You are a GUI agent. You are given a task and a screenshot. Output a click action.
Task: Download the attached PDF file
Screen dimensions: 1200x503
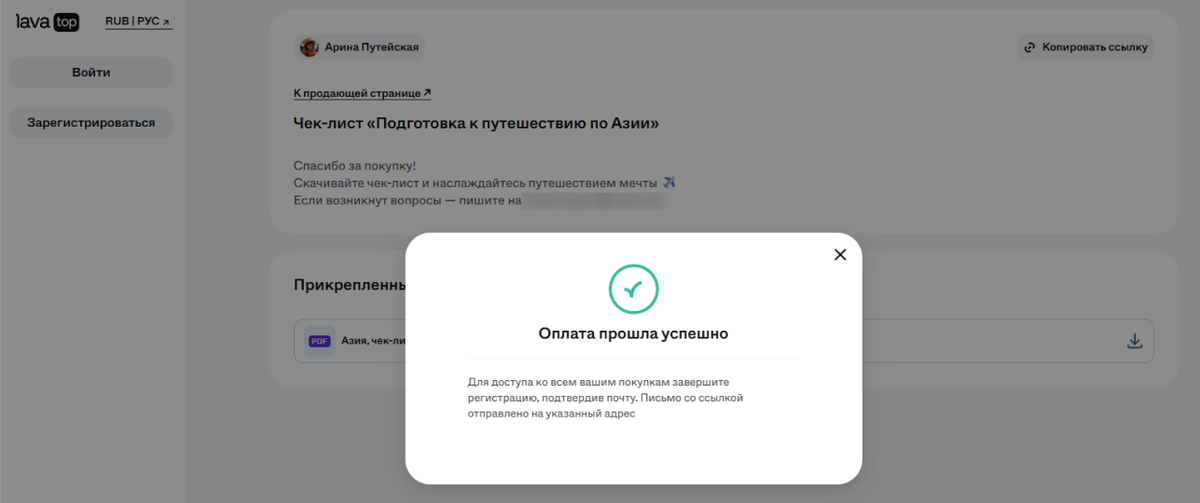[x=1134, y=341]
